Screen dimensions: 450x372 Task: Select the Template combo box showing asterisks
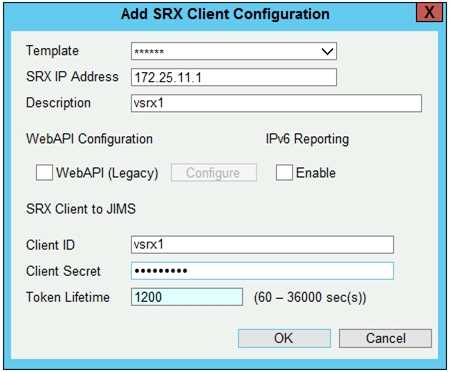(234, 51)
